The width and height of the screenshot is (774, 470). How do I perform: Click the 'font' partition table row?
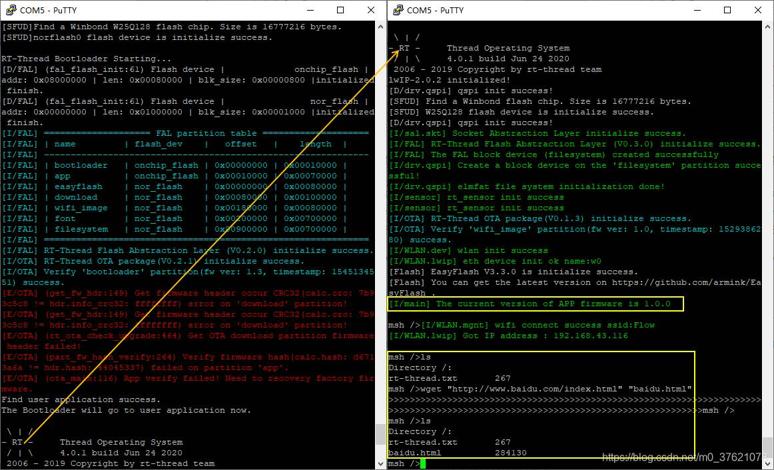[174, 219]
